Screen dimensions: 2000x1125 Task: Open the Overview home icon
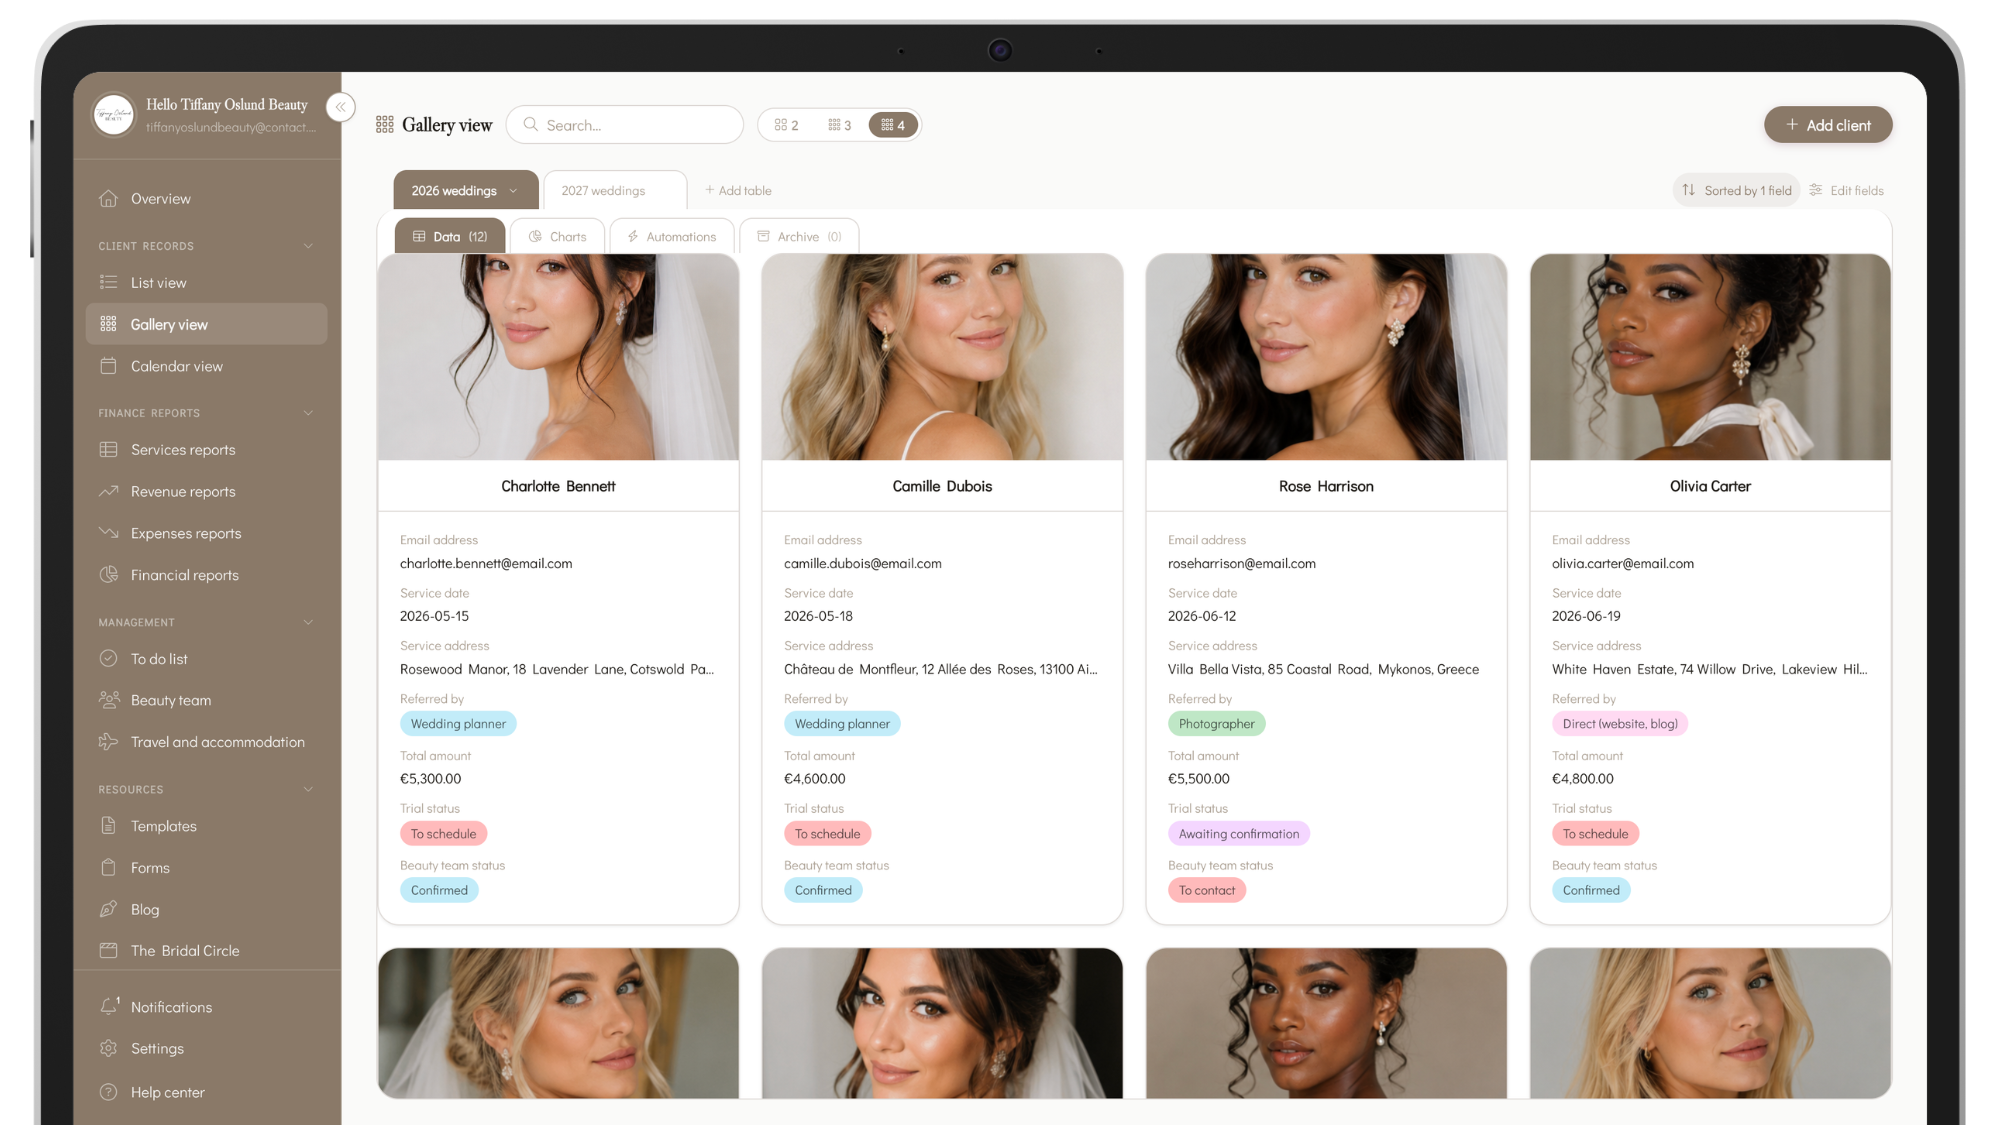pos(109,198)
